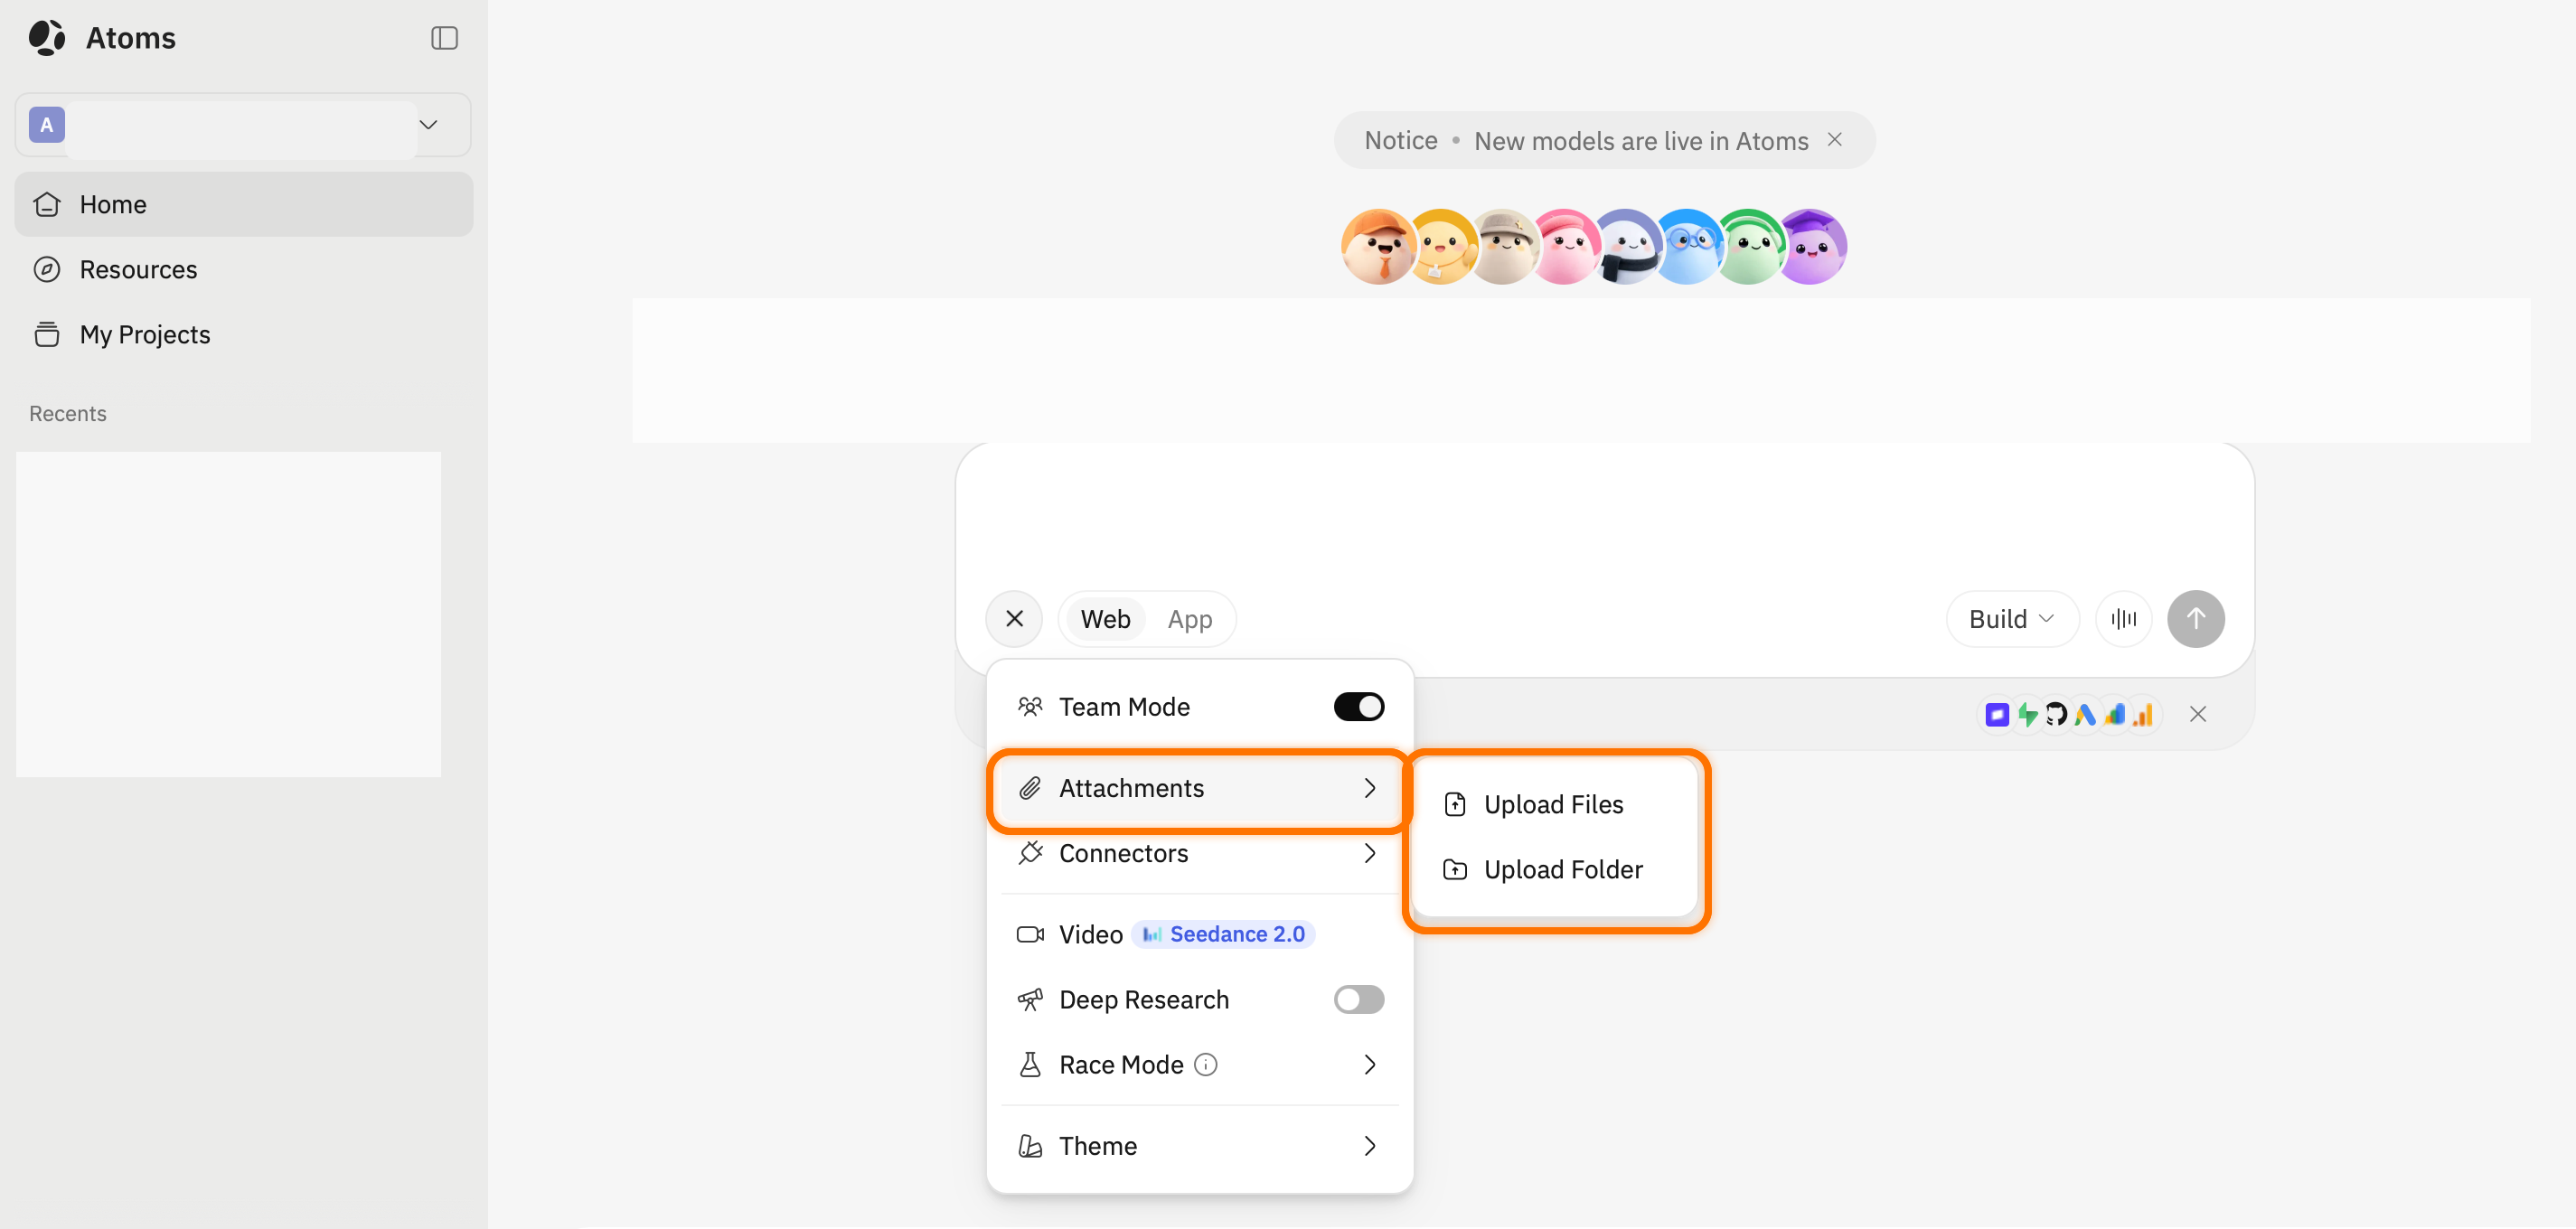Open the Build mode dropdown
2576x1229 pixels.
pyautogui.click(x=2012, y=619)
